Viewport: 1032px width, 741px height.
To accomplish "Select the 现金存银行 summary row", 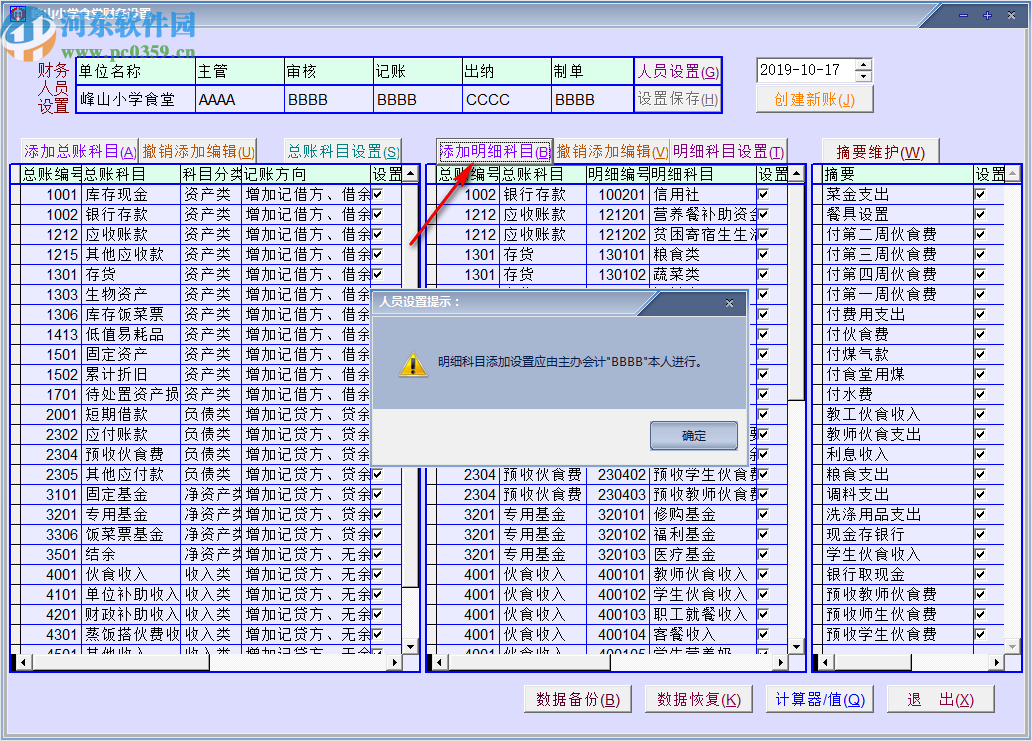I will point(908,534).
